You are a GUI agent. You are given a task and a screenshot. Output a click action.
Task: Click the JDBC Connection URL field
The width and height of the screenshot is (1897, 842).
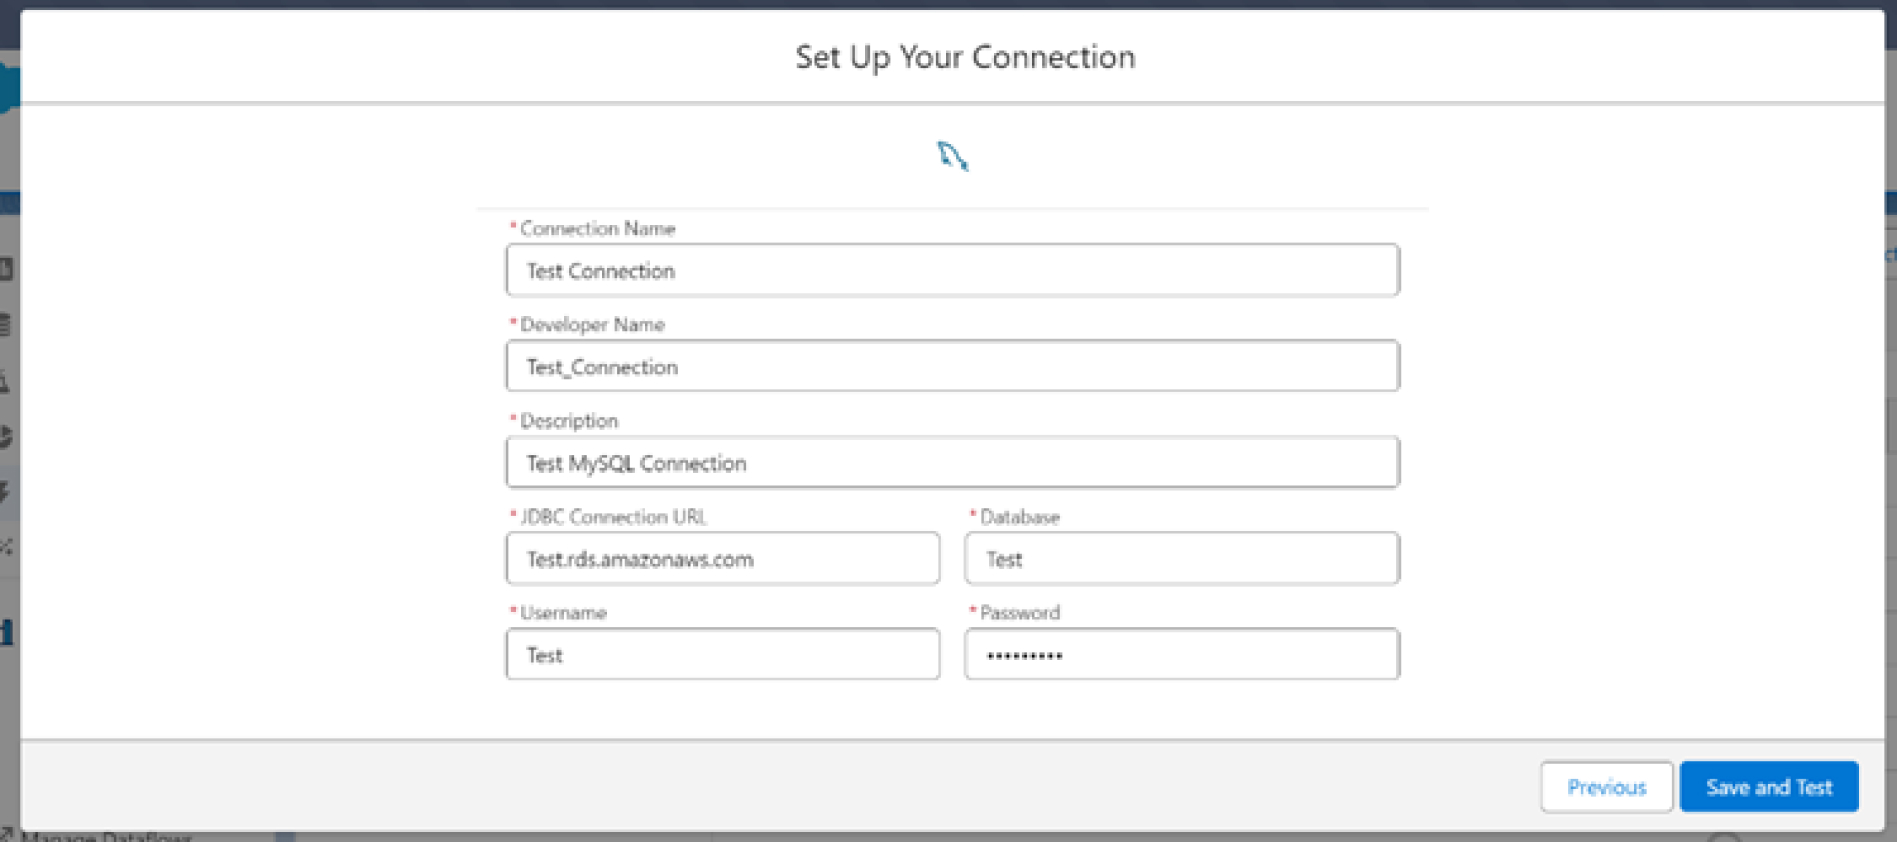[x=722, y=558]
